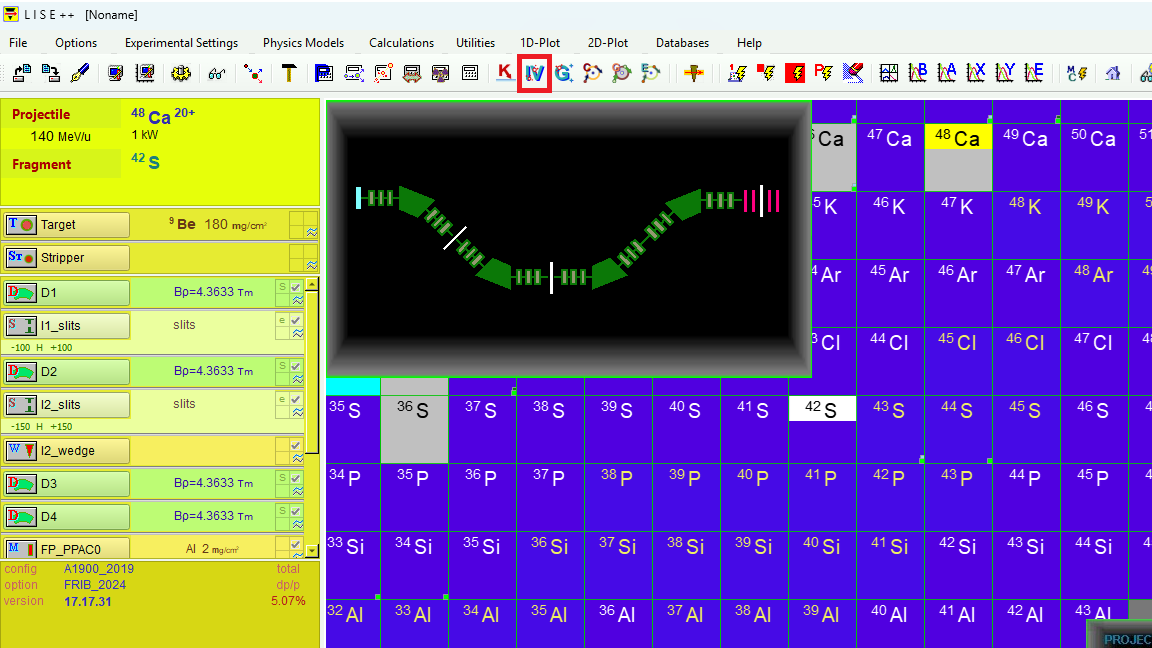This screenshot has width=1152, height=648.
Task: Click the Target block button
Action: [67, 225]
